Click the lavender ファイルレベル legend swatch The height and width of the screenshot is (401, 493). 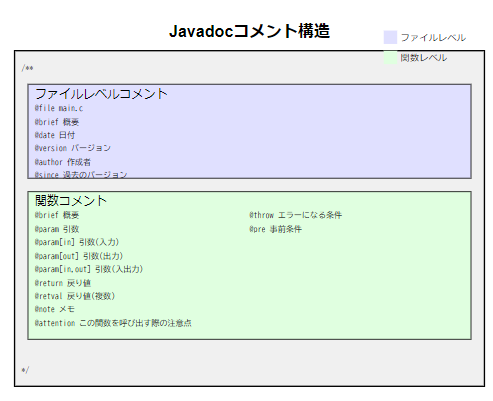tap(390, 37)
